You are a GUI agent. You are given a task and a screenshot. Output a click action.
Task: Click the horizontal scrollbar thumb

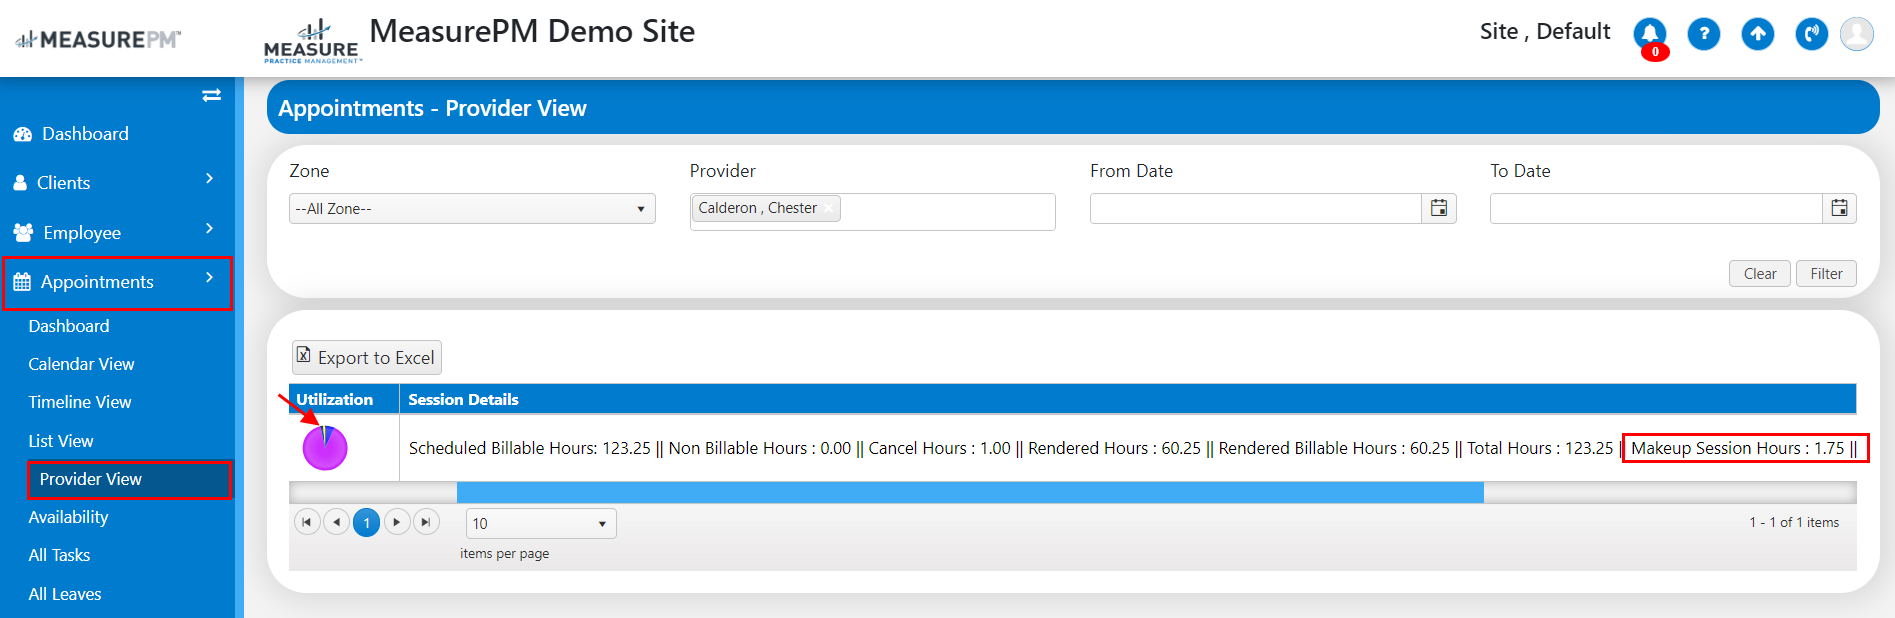(970, 492)
